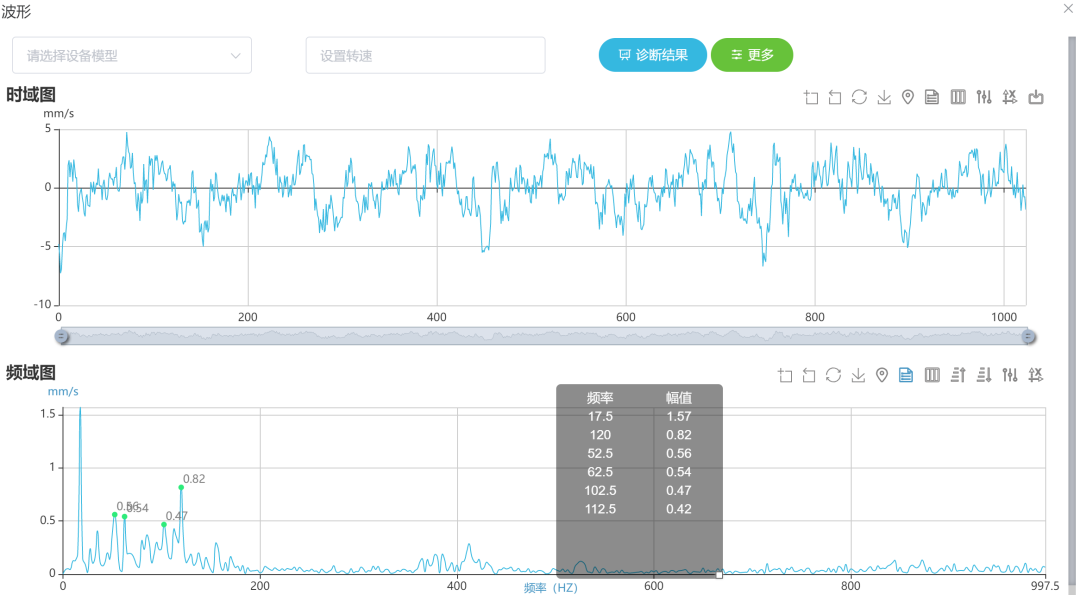Click sort ascending icon in frequency-domain toolbar
Viewport: 1080px width, 595px height.
[x=958, y=375]
